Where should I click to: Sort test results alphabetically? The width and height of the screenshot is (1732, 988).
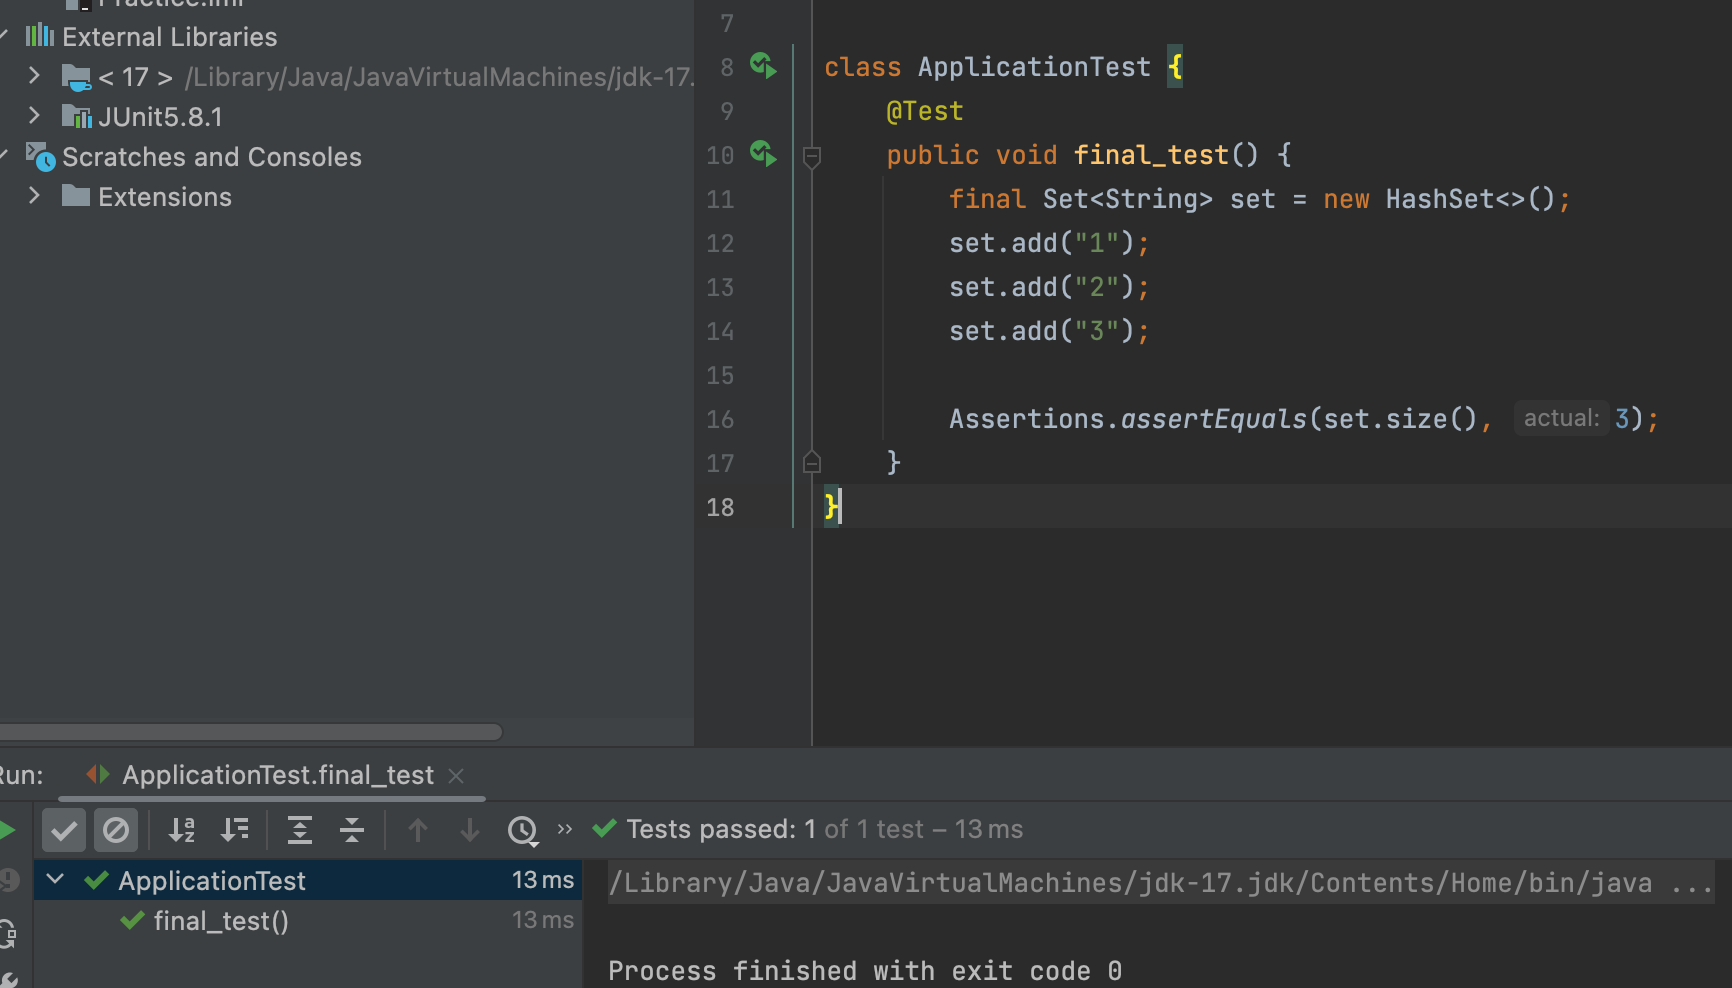point(182,830)
